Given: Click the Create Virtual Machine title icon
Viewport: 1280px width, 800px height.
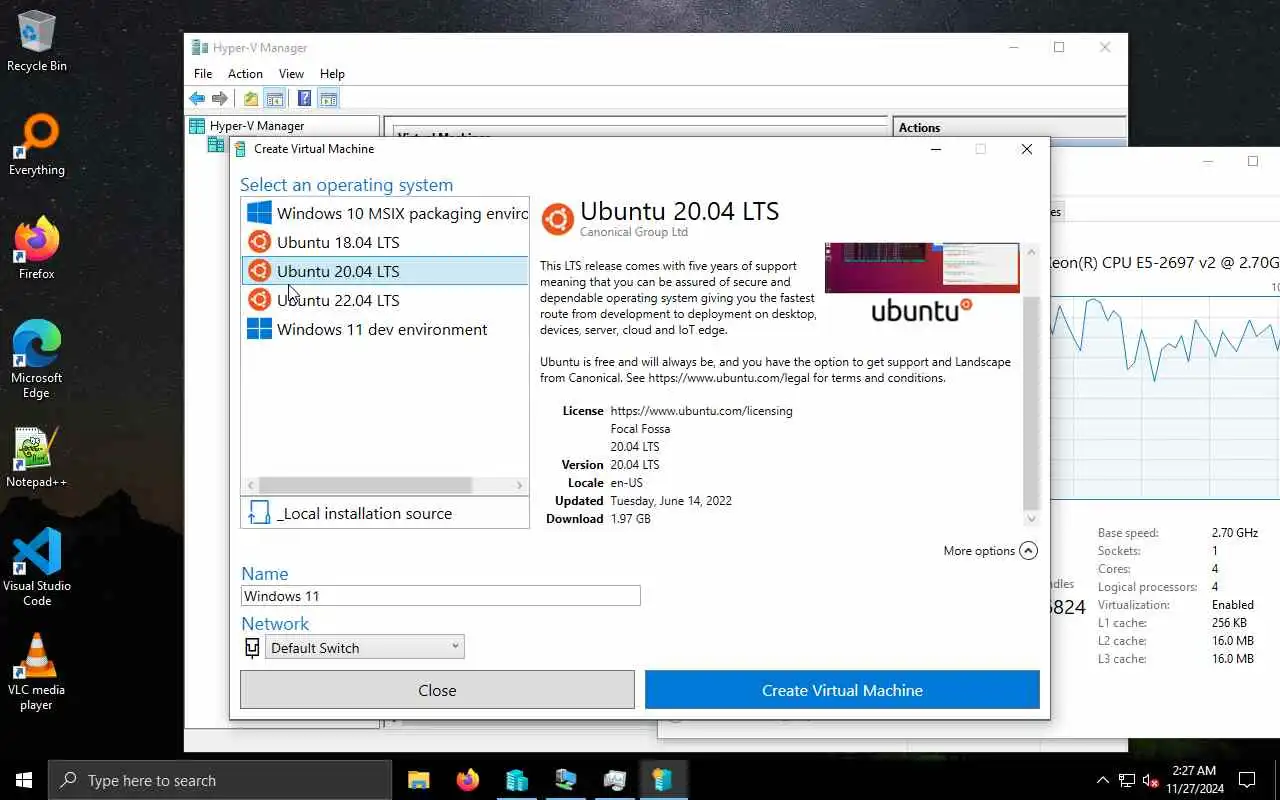Looking at the screenshot, I should click(240, 149).
